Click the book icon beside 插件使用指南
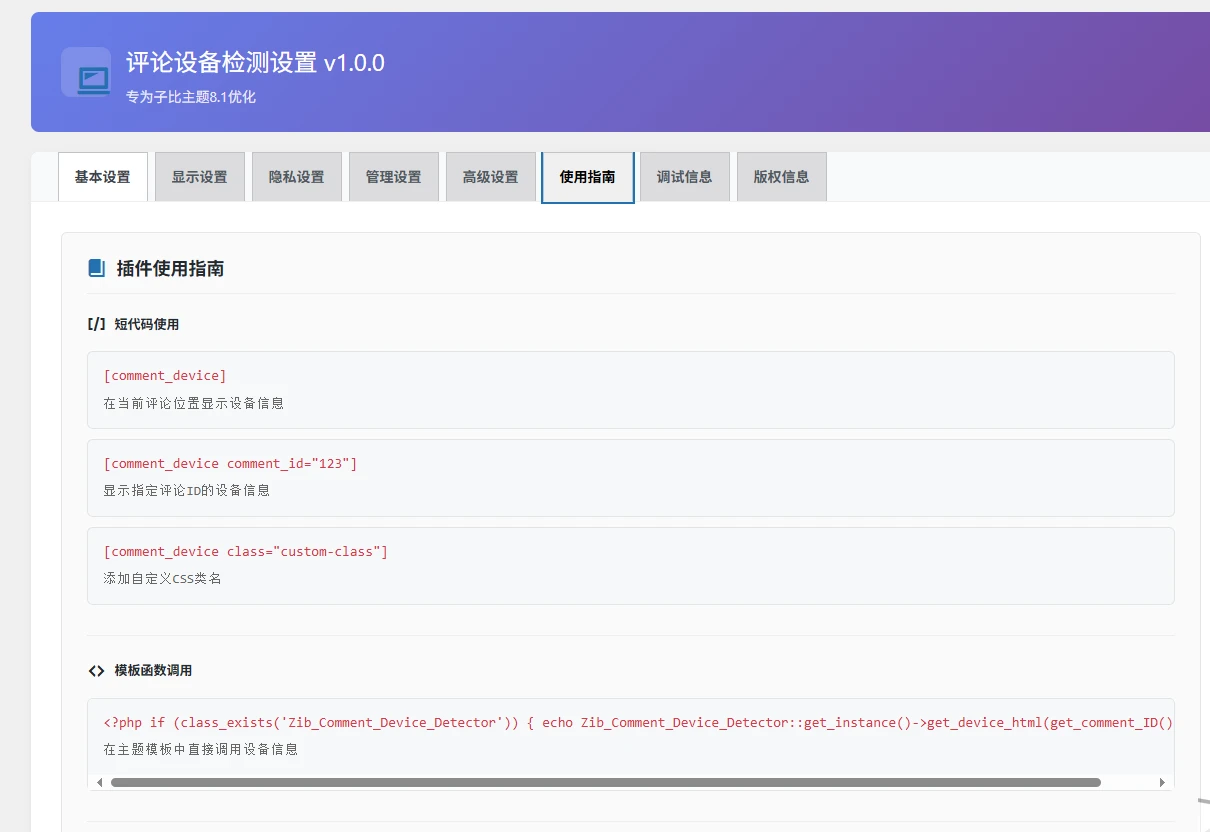This screenshot has width=1210, height=832. [96, 268]
